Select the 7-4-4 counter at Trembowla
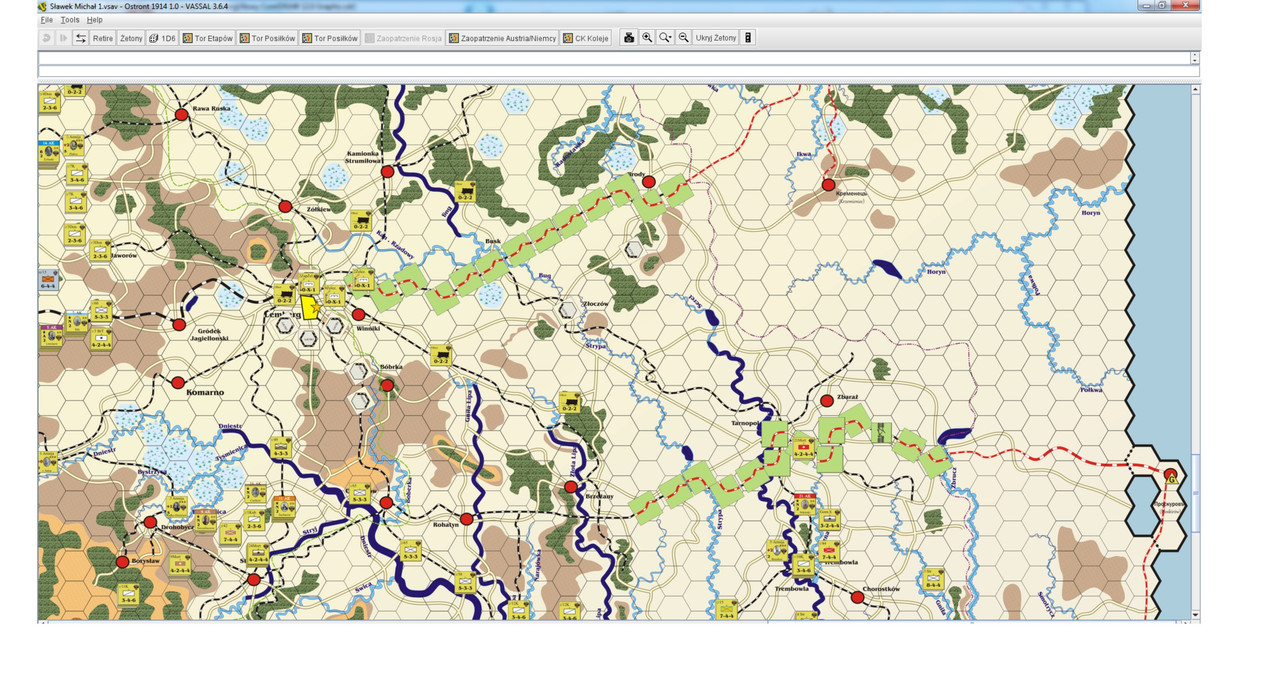The height and width of the screenshot is (693, 1280). coord(829,552)
